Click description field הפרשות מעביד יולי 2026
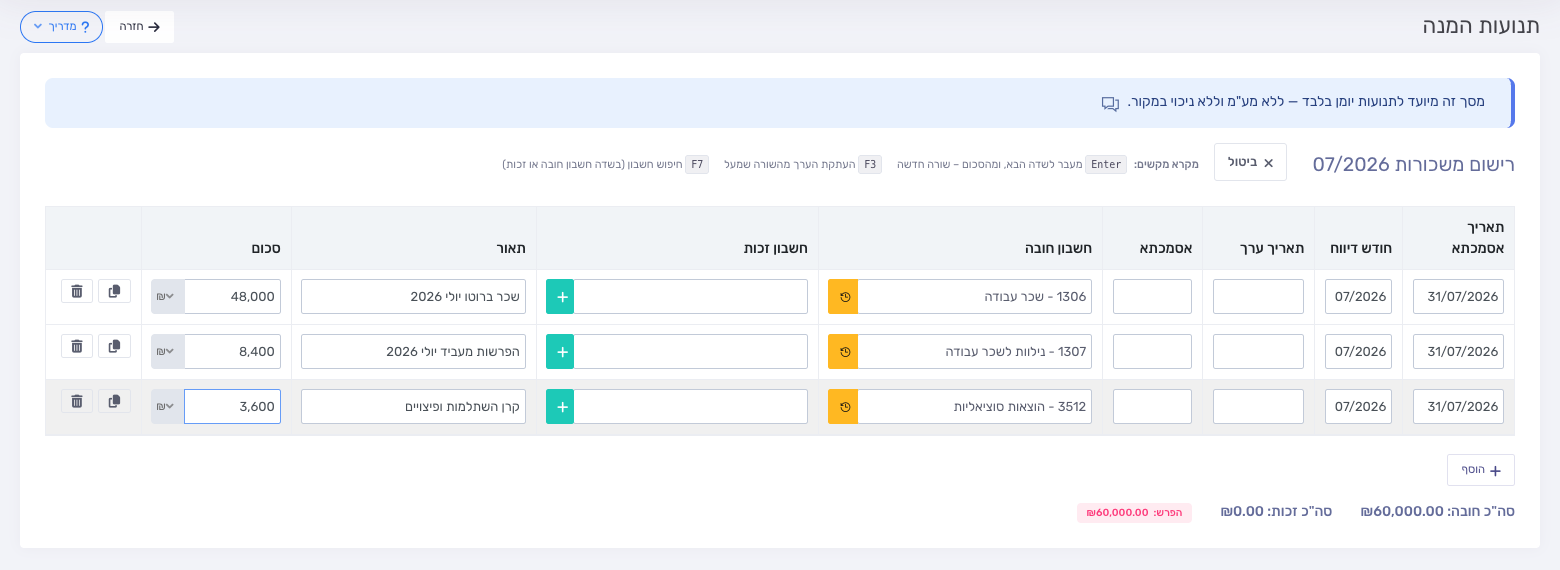Screen dimensions: 1560x570 (413, 352)
